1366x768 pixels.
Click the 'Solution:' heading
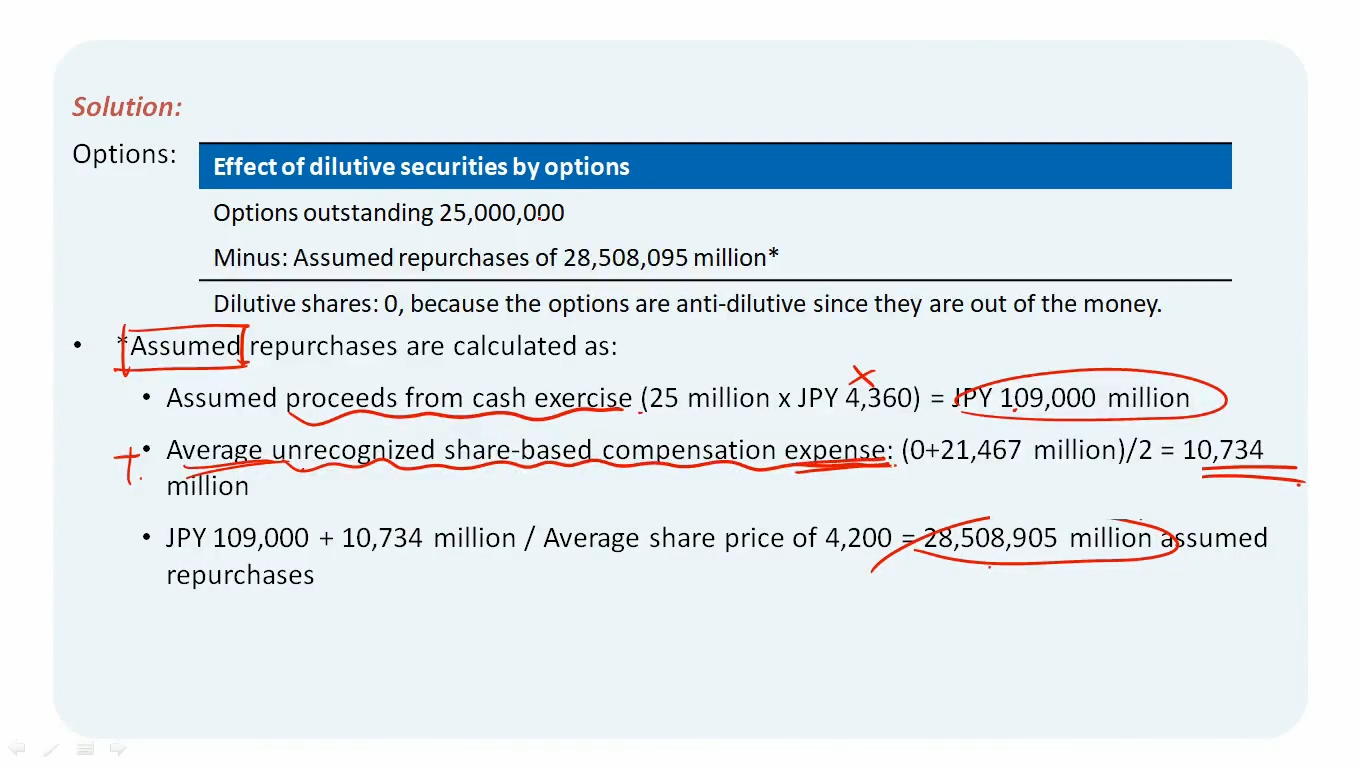(x=128, y=107)
